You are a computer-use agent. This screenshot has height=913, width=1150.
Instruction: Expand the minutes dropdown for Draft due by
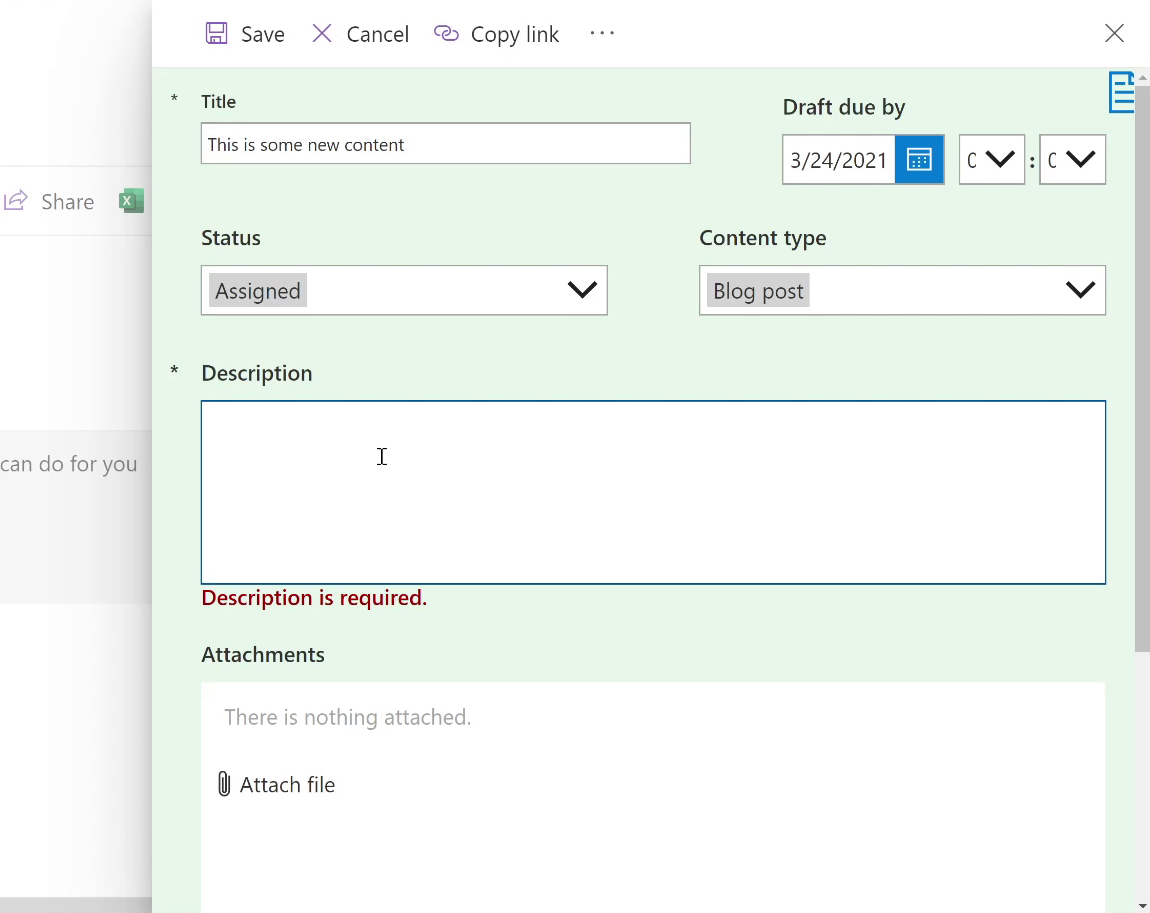pyautogui.click(x=1072, y=159)
